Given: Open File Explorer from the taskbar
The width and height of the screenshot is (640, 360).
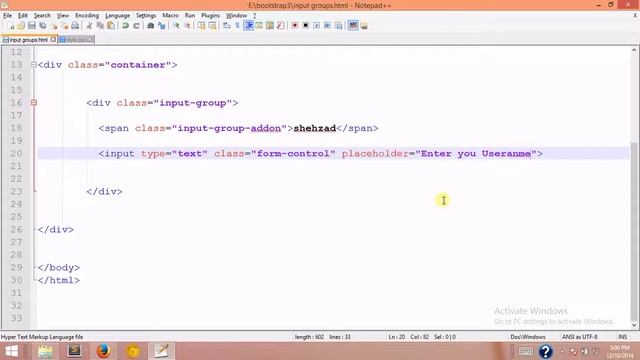Looking at the screenshot, I should coord(45,351).
